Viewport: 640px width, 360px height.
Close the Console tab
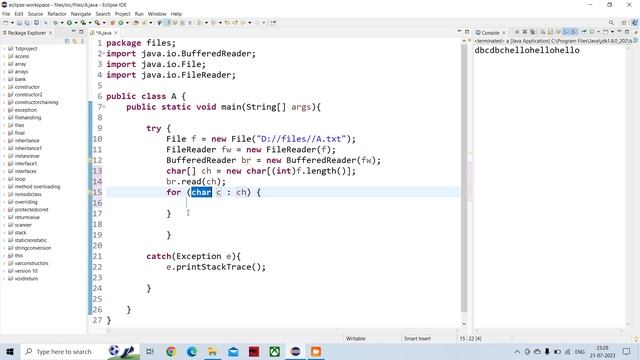tap(504, 33)
